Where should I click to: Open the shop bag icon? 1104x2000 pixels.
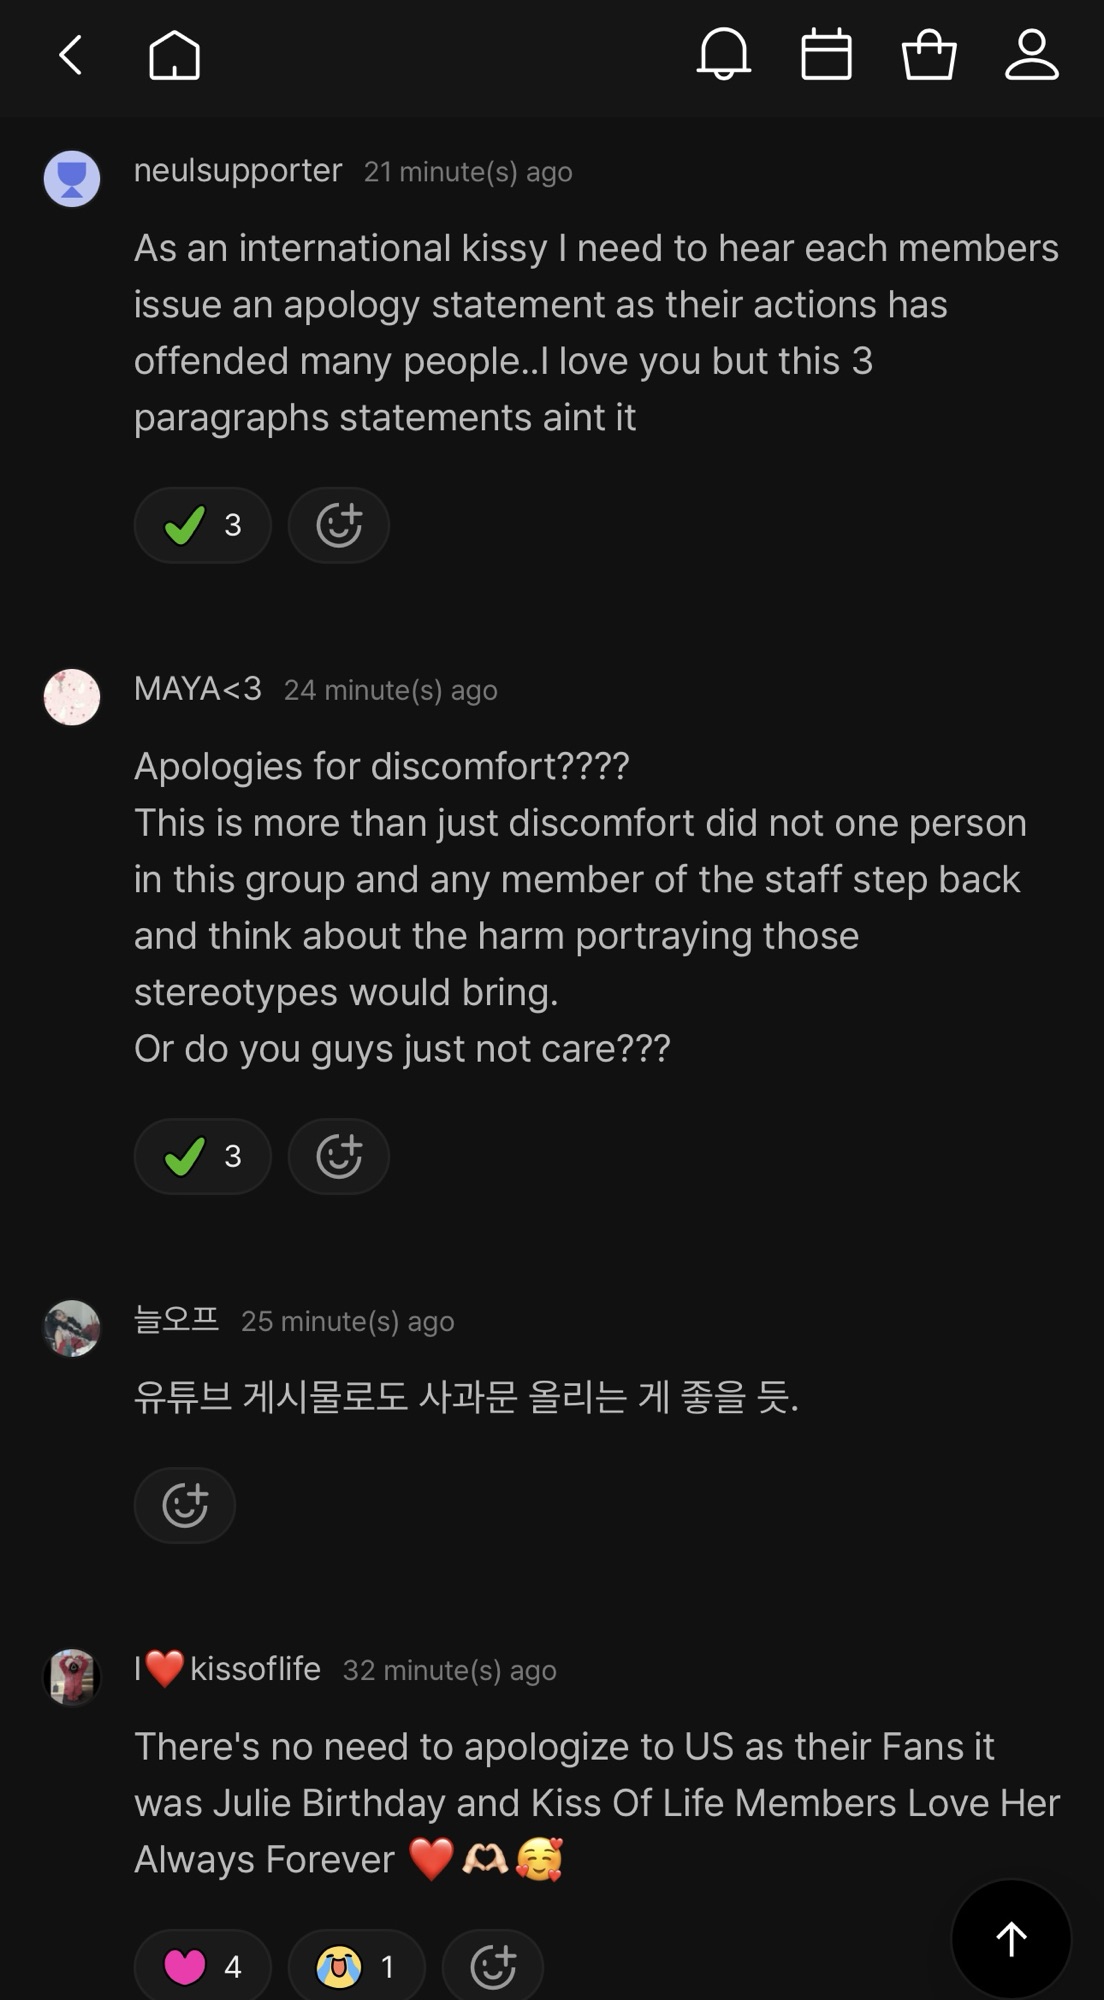[929, 55]
